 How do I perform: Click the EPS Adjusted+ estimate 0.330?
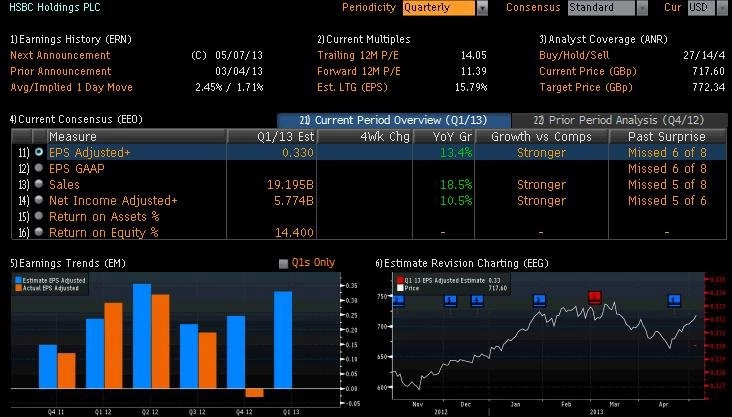point(298,152)
